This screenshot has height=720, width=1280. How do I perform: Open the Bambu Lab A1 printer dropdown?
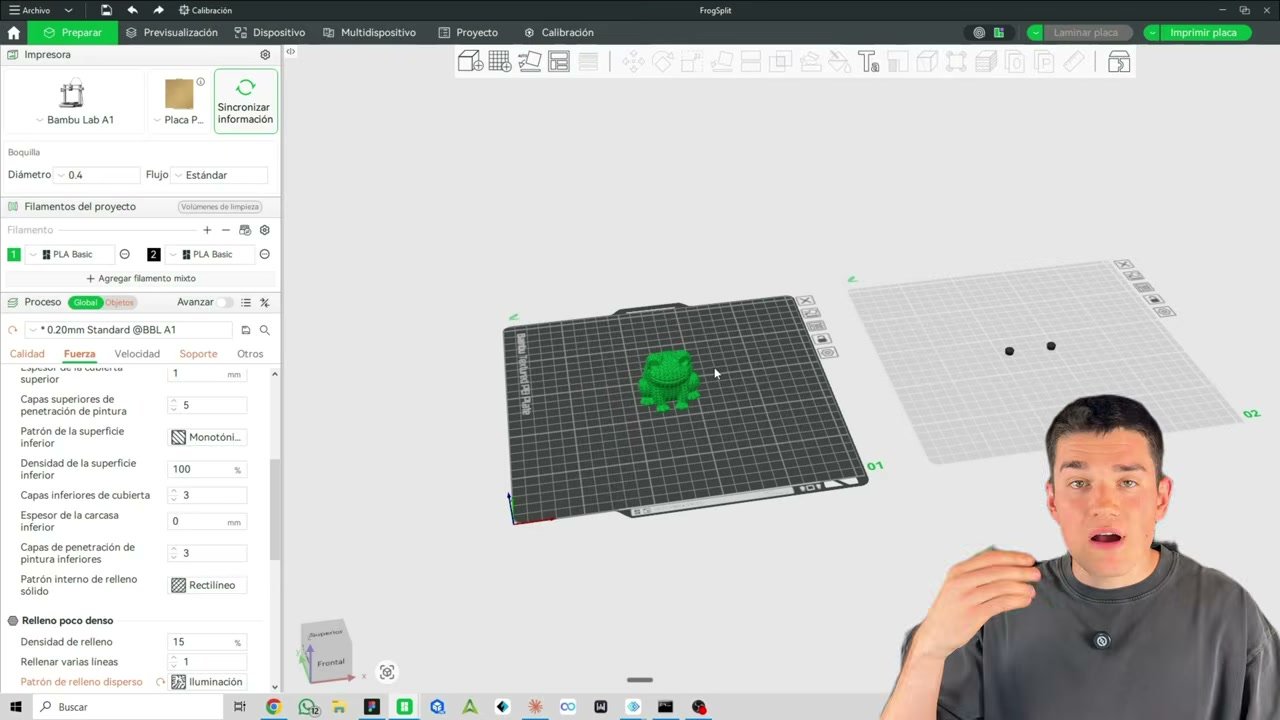tap(73, 120)
